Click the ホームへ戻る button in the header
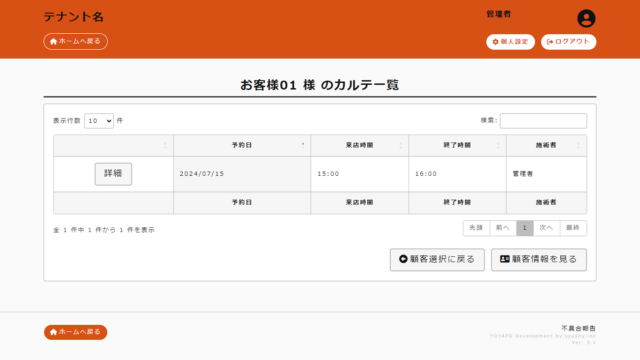This screenshot has width=640, height=360. (76, 41)
